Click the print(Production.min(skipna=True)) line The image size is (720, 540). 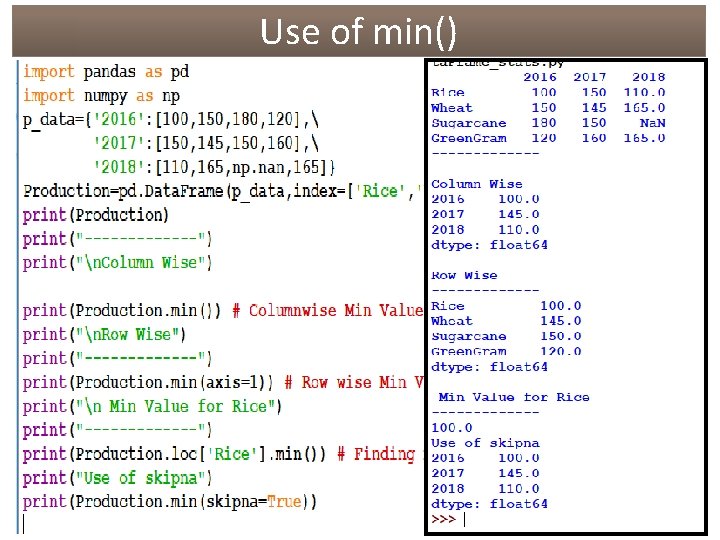[x=170, y=502]
